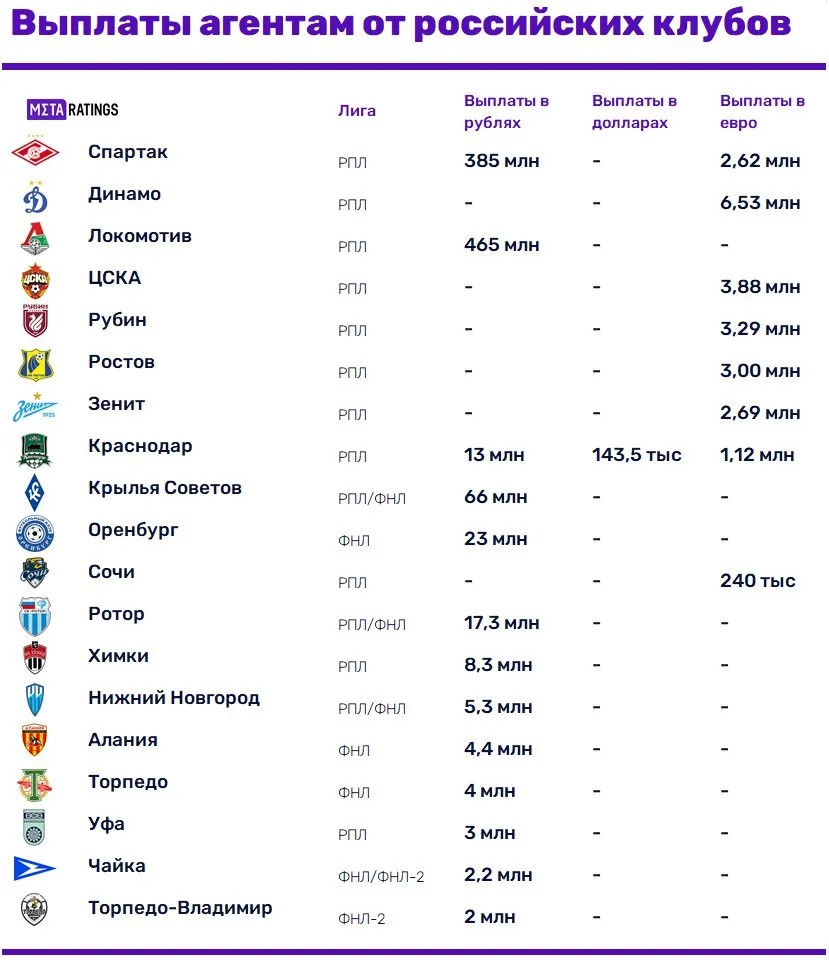829x970 pixels.
Task: Click the Lokomotiv club logo
Action: pos(35,239)
